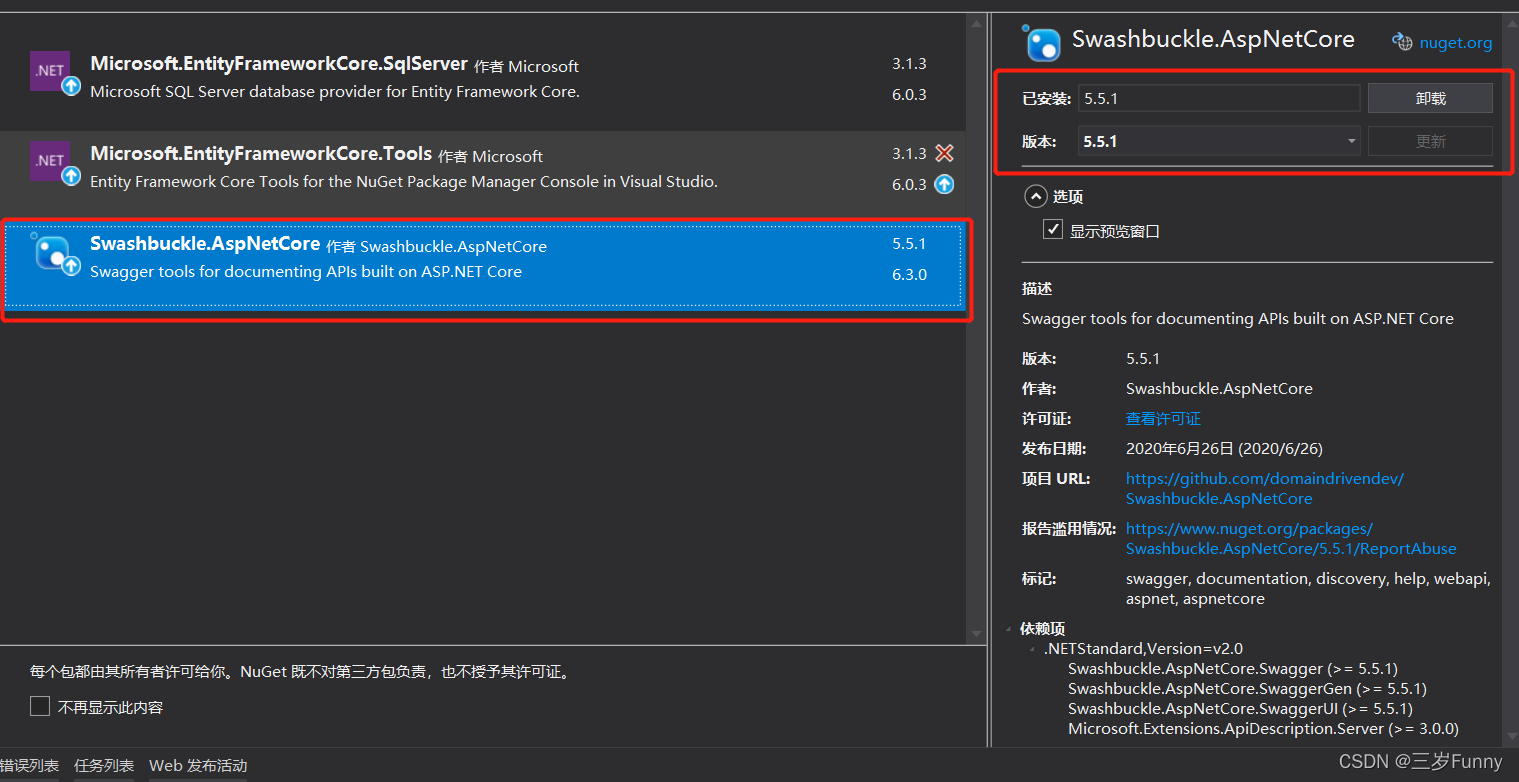The height and width of the screenshot is (782, 1519).
Task: Click version 6.3.0 in the Swashbuckle row
Action: (909, 274)
